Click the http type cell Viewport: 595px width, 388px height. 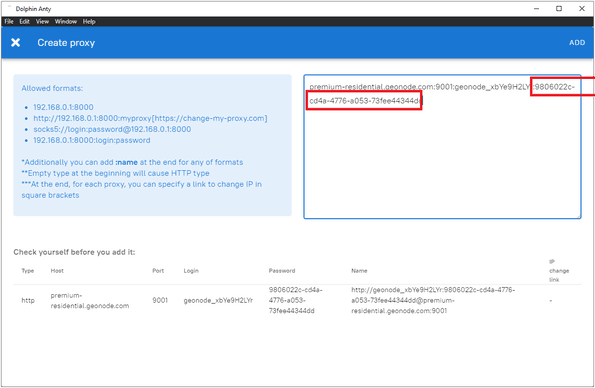(x=28, y=300)
